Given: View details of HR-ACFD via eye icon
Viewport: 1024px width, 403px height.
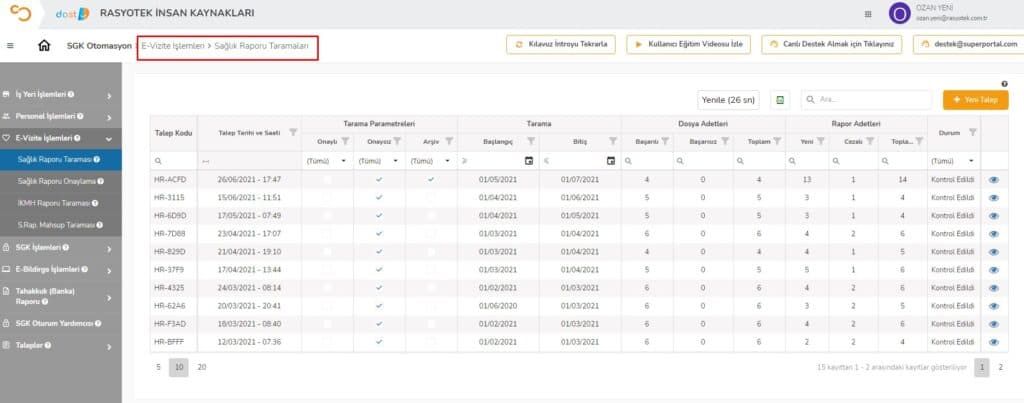Looking at the screenshot, I should point(993,179).
